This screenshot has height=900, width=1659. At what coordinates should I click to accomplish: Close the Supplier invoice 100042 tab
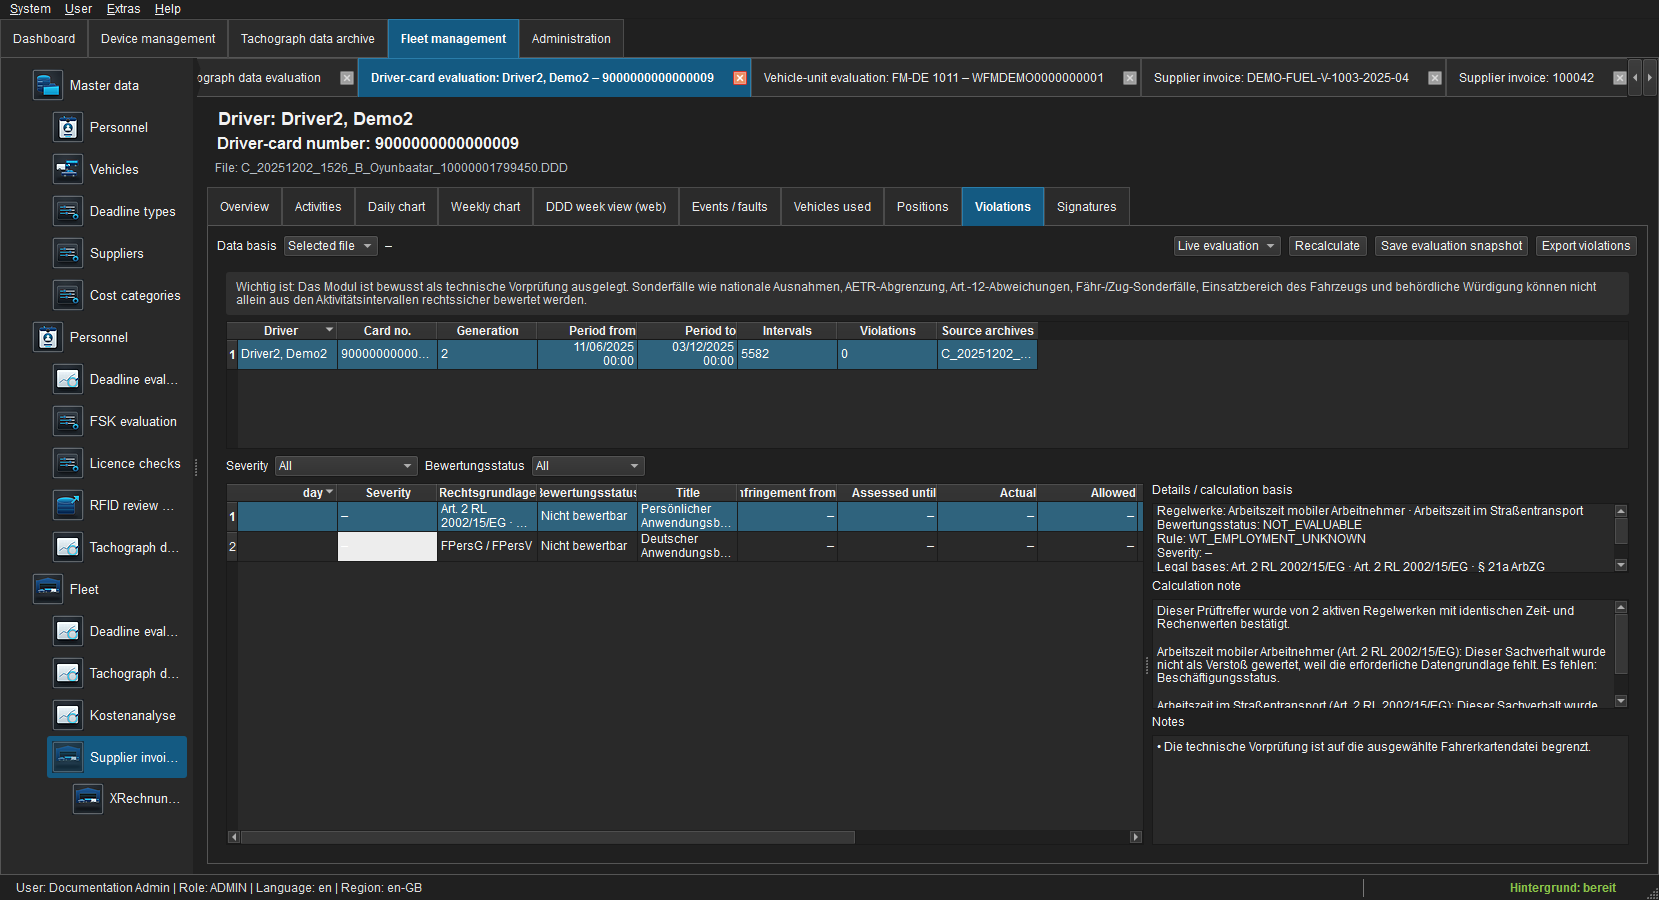[1620, 78]
